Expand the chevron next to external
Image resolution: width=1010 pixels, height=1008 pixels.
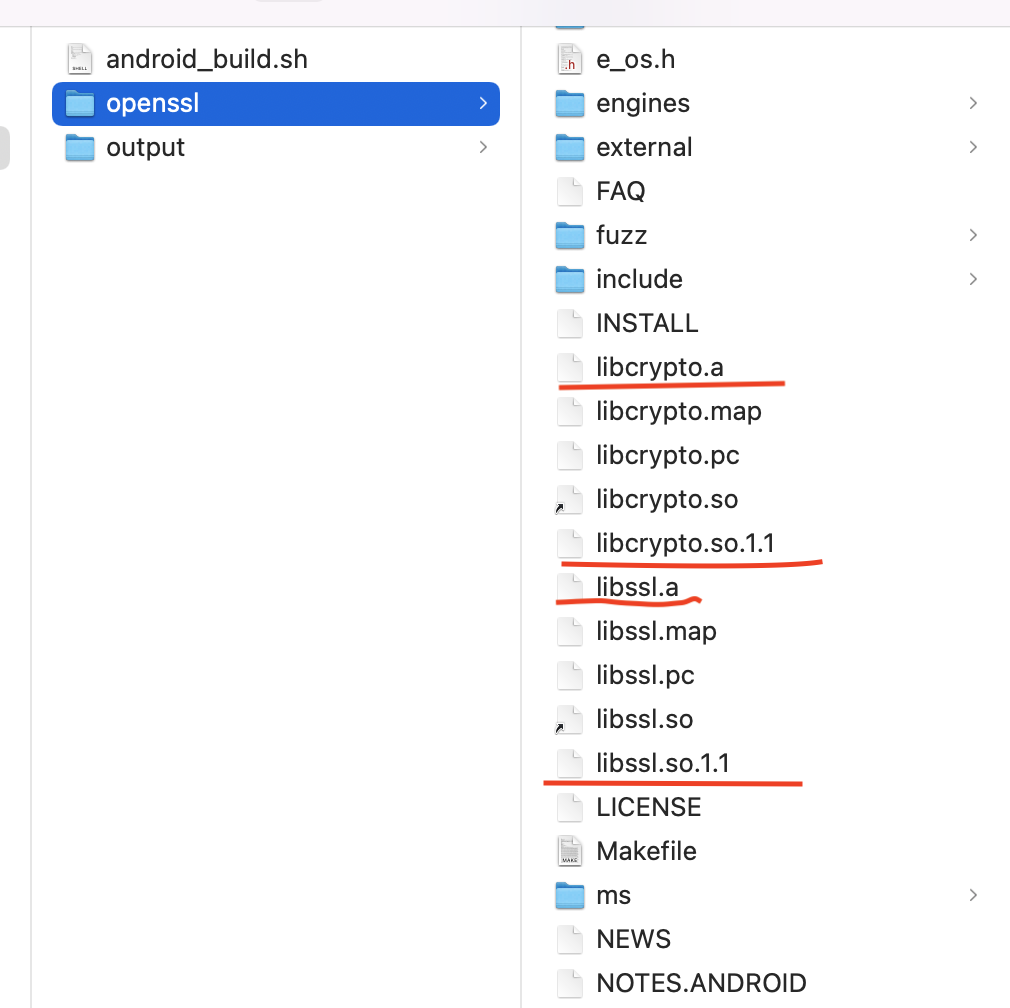click(972, 147)
